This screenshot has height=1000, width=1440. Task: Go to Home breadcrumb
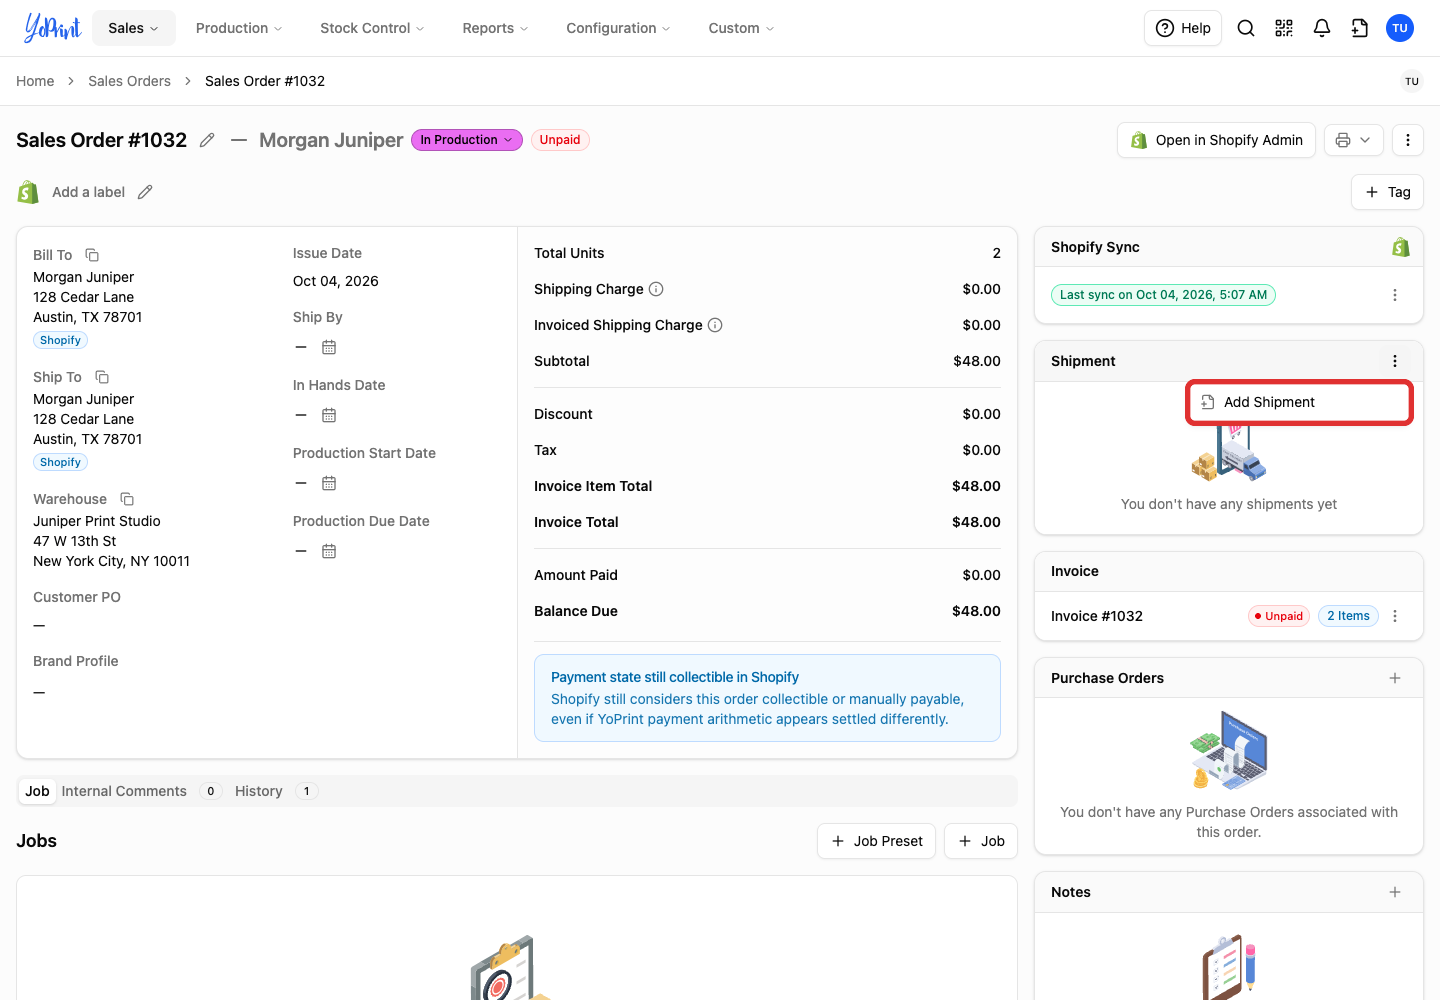point(35,81)
